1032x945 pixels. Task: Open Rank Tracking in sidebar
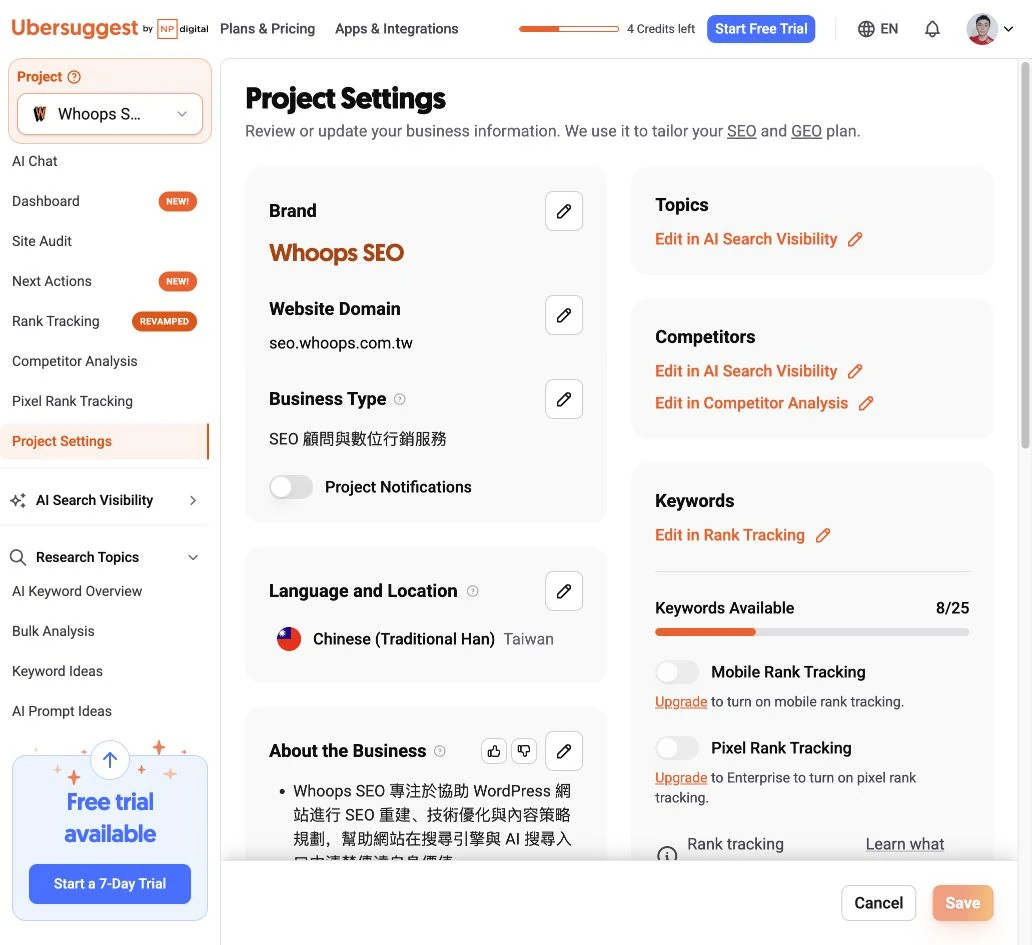55,322
